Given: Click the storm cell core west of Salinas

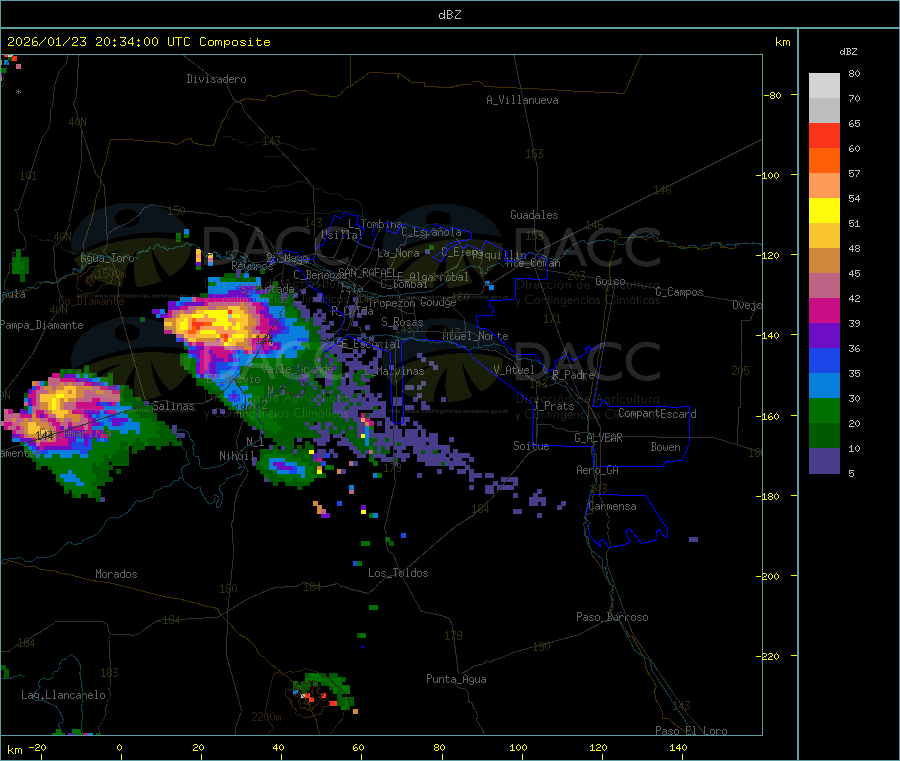Looking at the screenshot, I should click(x=60, y=402).
